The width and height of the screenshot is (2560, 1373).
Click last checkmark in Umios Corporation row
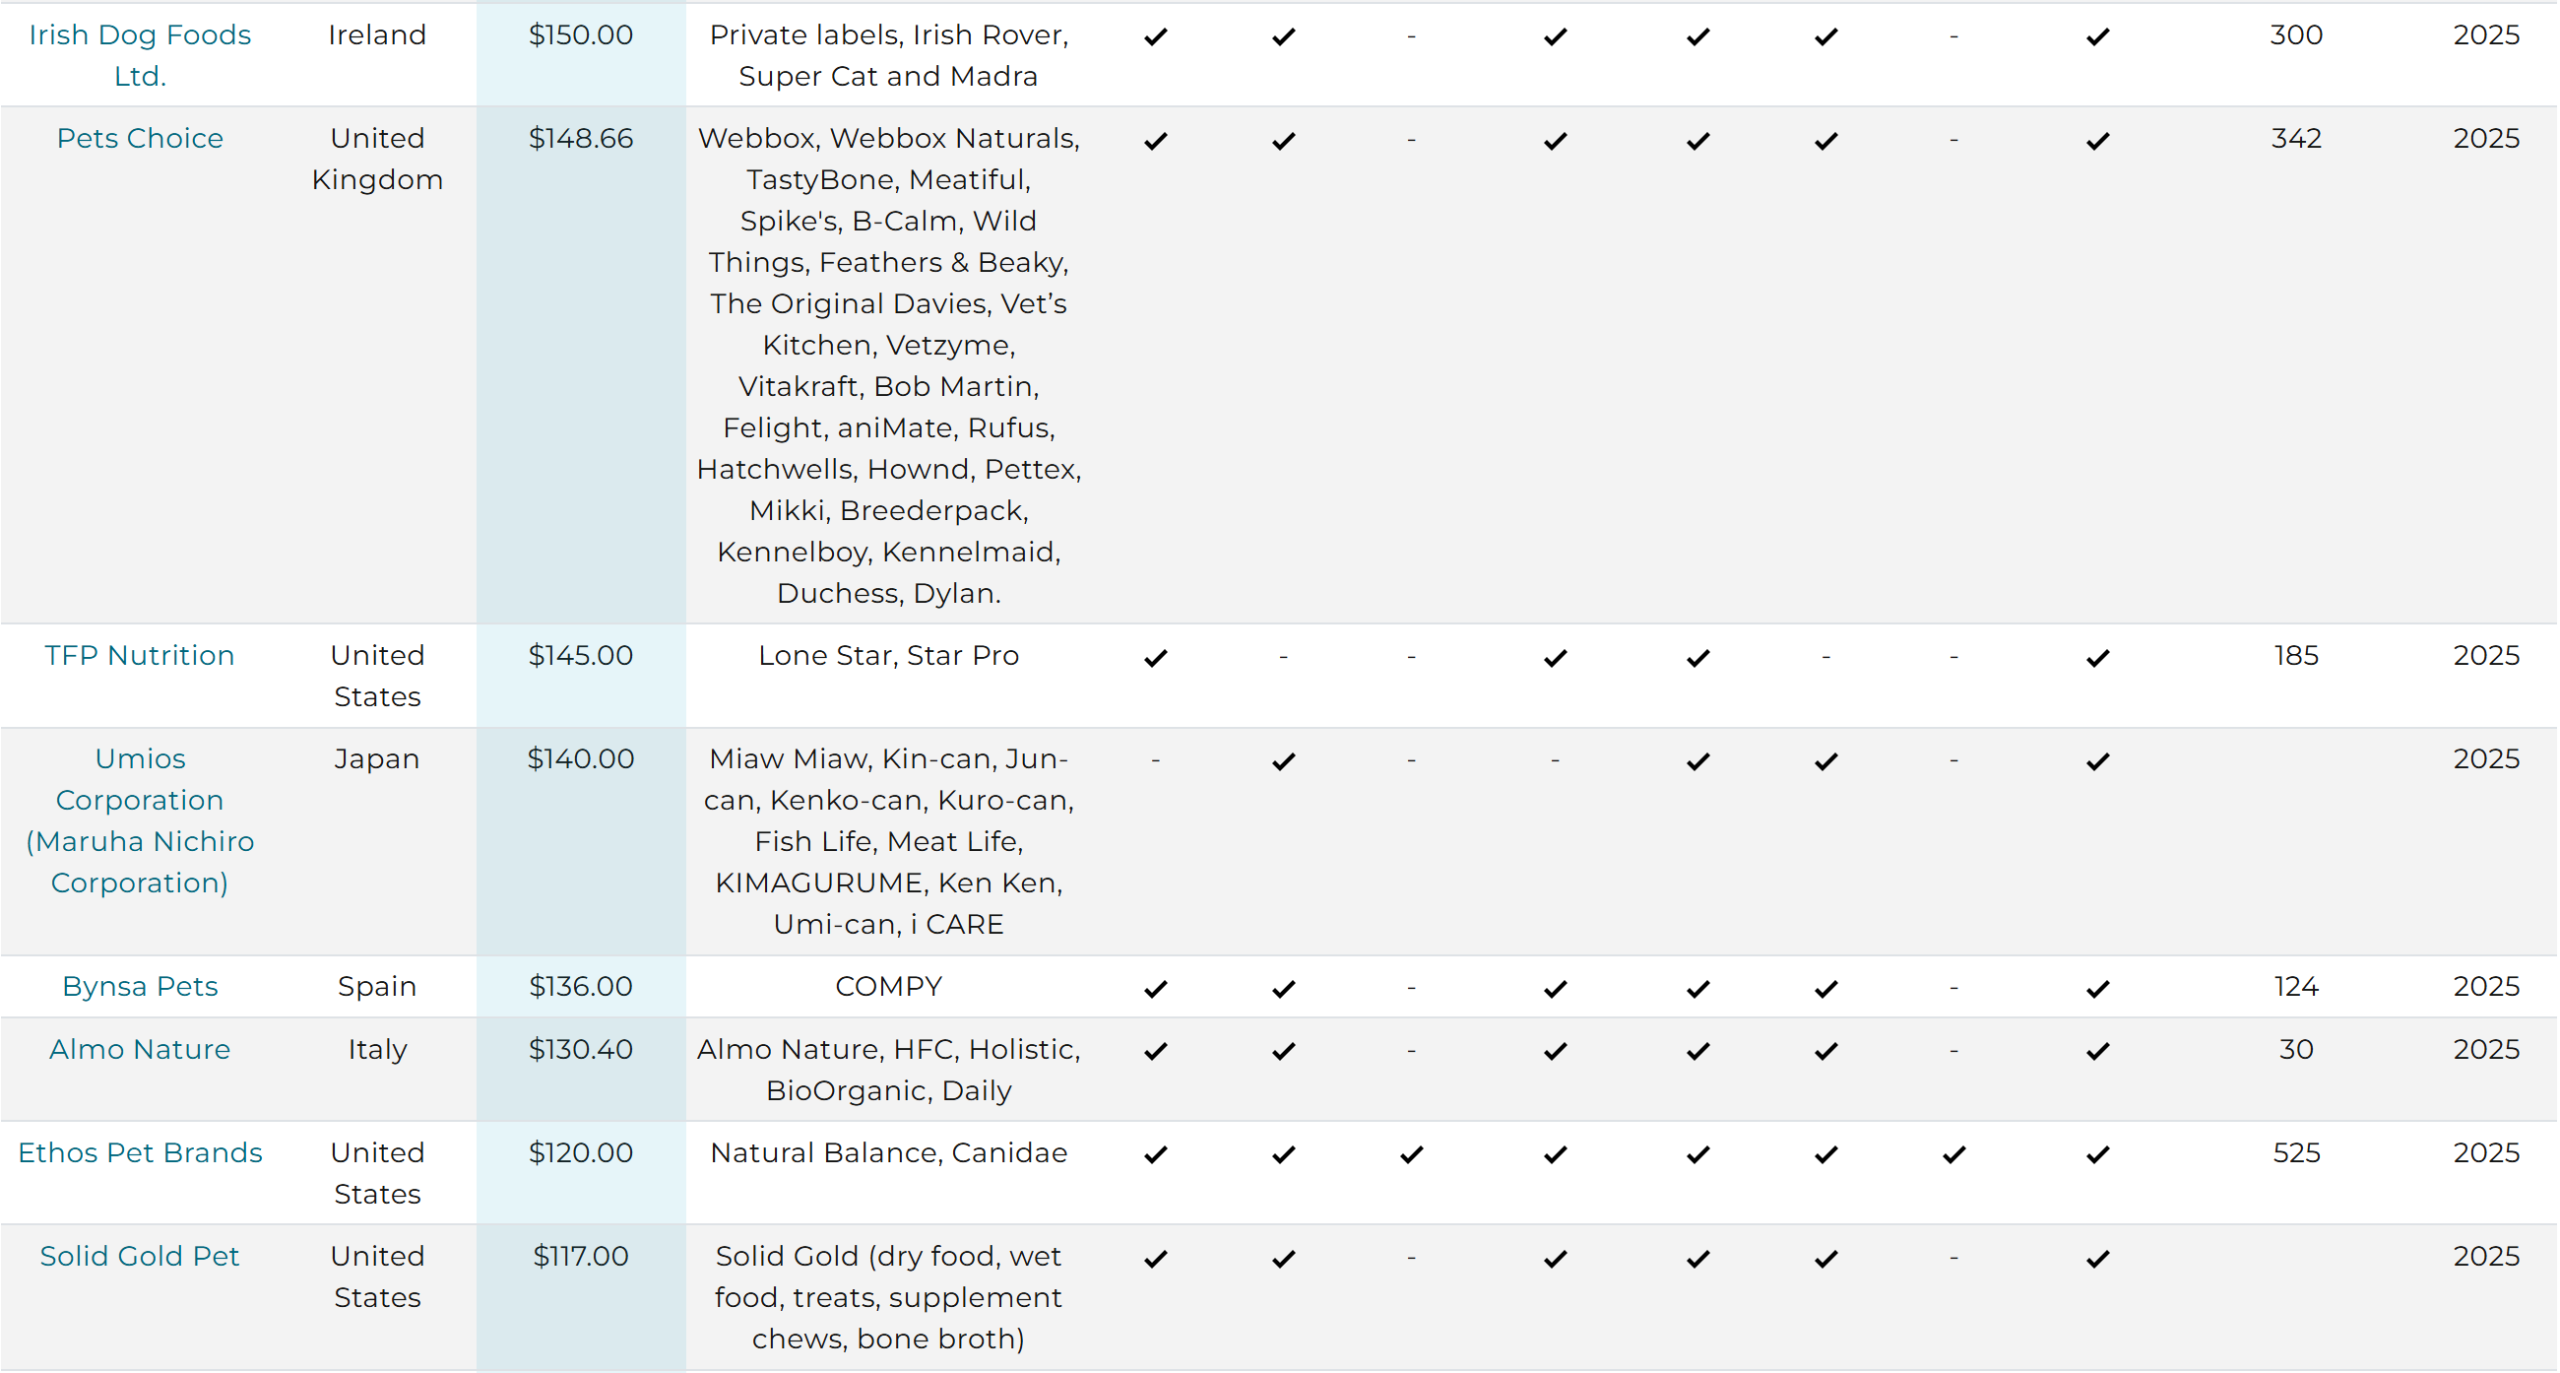coord(2098,762)
